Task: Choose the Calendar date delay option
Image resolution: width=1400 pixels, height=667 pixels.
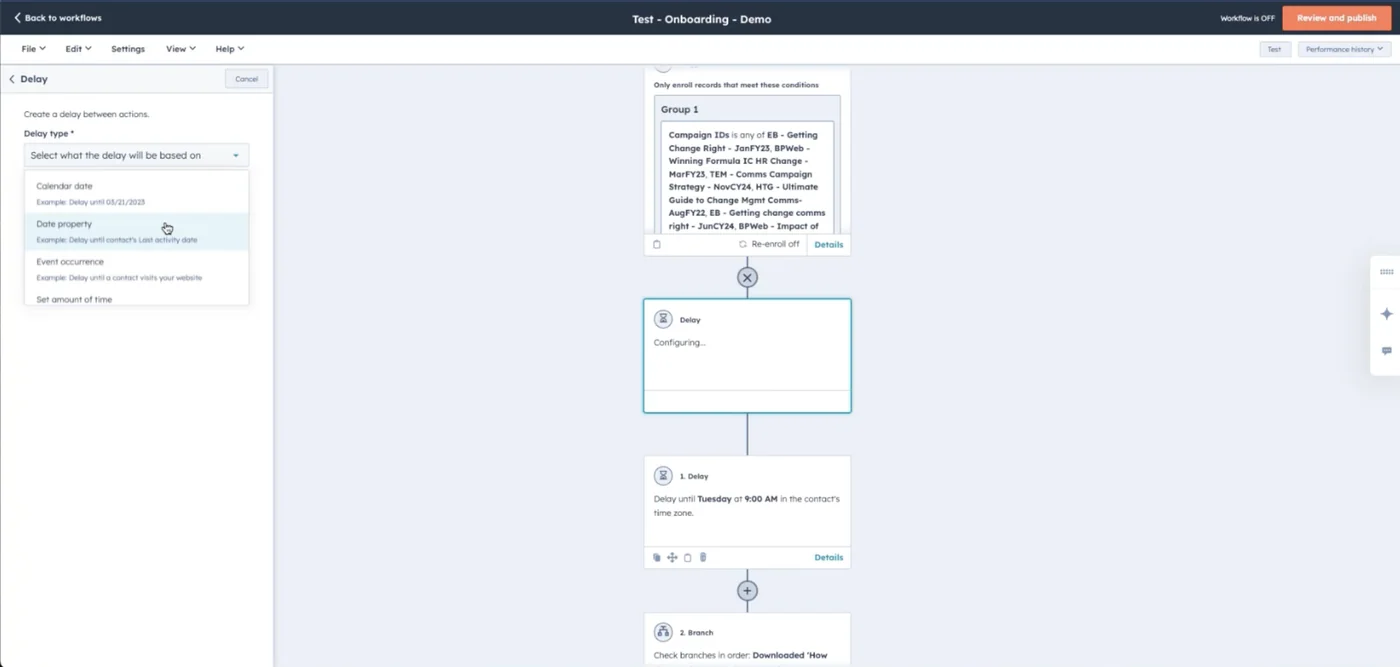Action: (136, 193)
